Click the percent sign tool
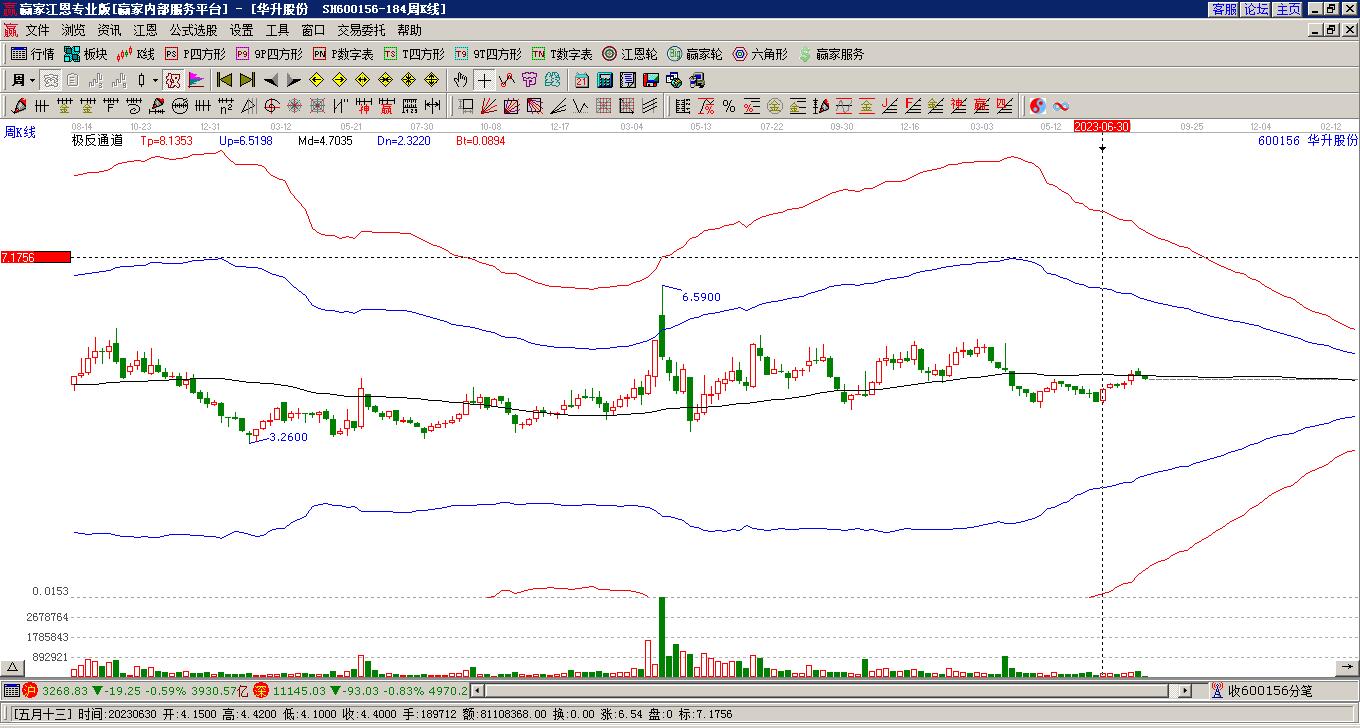Image resolution: width=1360 pixels, height=728 pixels. (x=729, y=106)
